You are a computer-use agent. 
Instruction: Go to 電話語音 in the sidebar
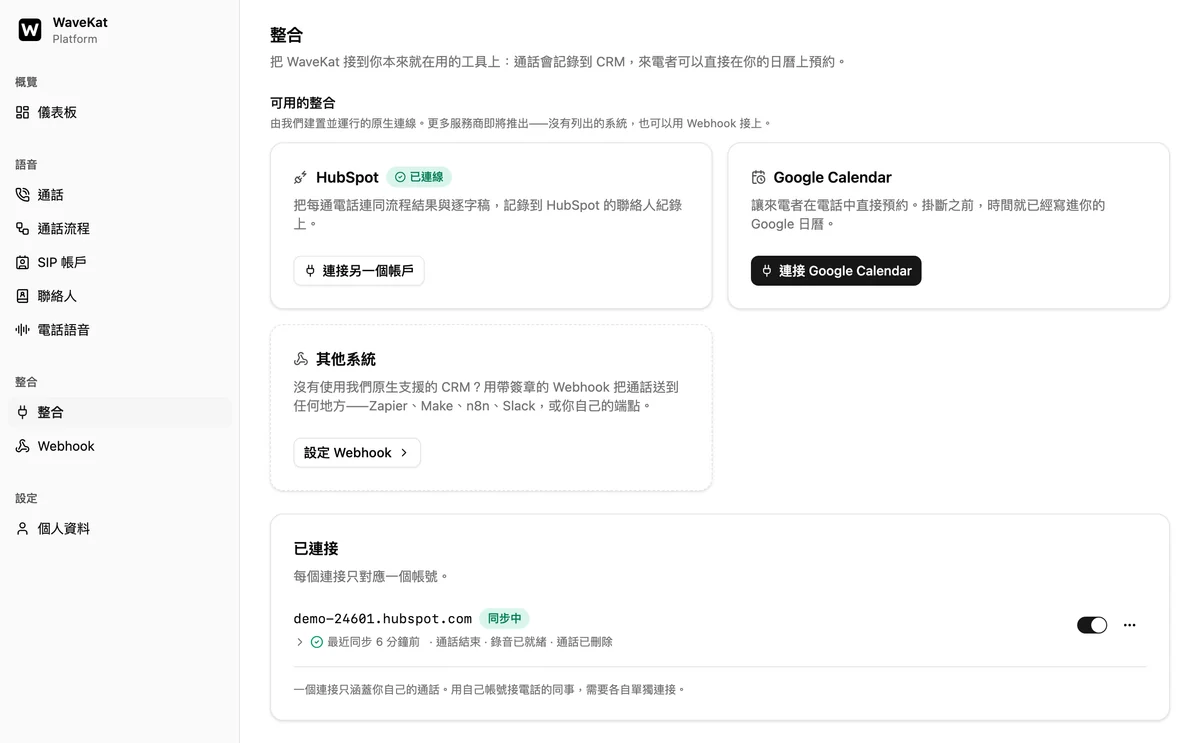point(120,330)
